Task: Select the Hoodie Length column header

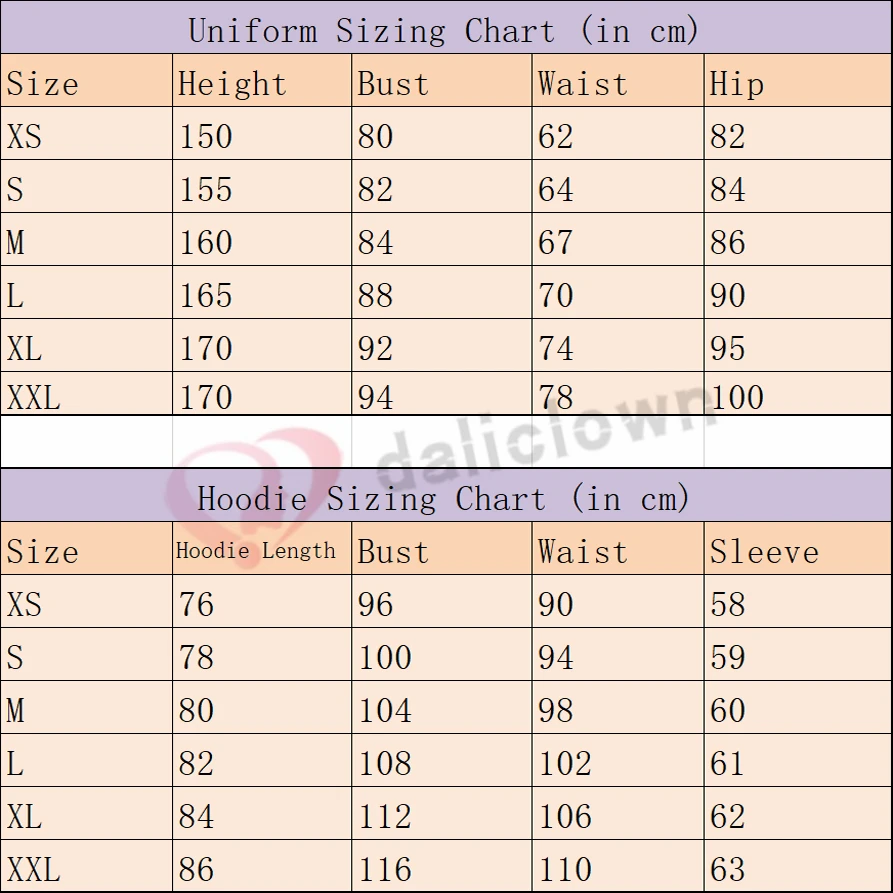Action: click(x=256, y=551)
